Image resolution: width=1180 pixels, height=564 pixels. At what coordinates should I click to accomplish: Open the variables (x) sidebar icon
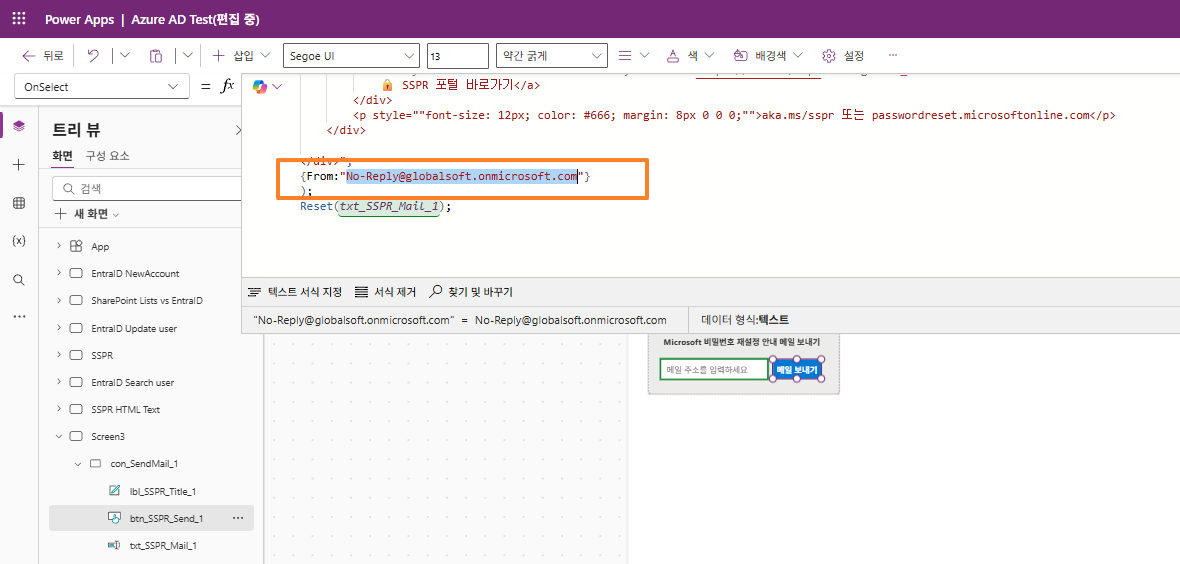point(19,241)
